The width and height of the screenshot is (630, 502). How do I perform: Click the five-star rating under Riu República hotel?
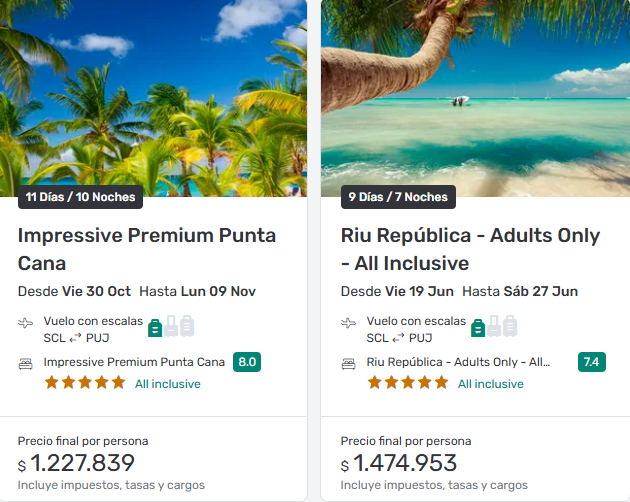[x=408, y=383]
